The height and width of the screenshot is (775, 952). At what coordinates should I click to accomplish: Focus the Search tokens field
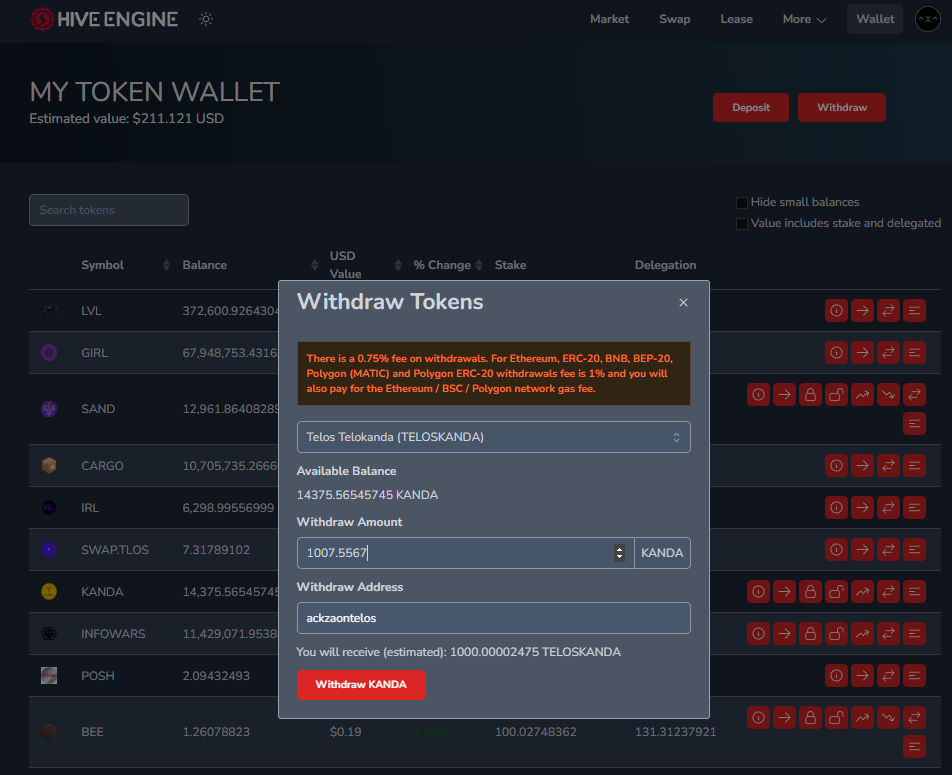click(x=109, y=210)
